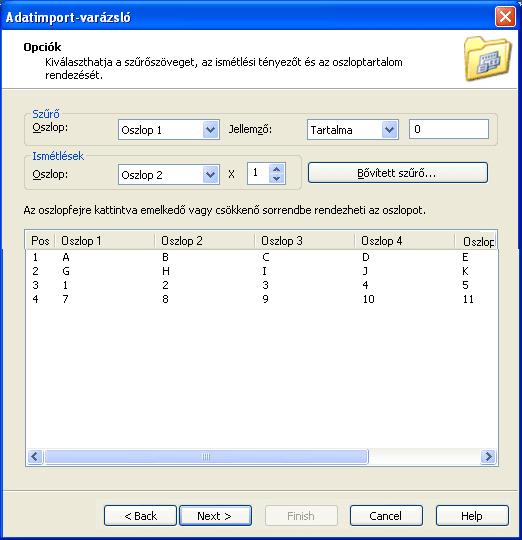Click the folder wizard icon in header

[x=487, y=59]
